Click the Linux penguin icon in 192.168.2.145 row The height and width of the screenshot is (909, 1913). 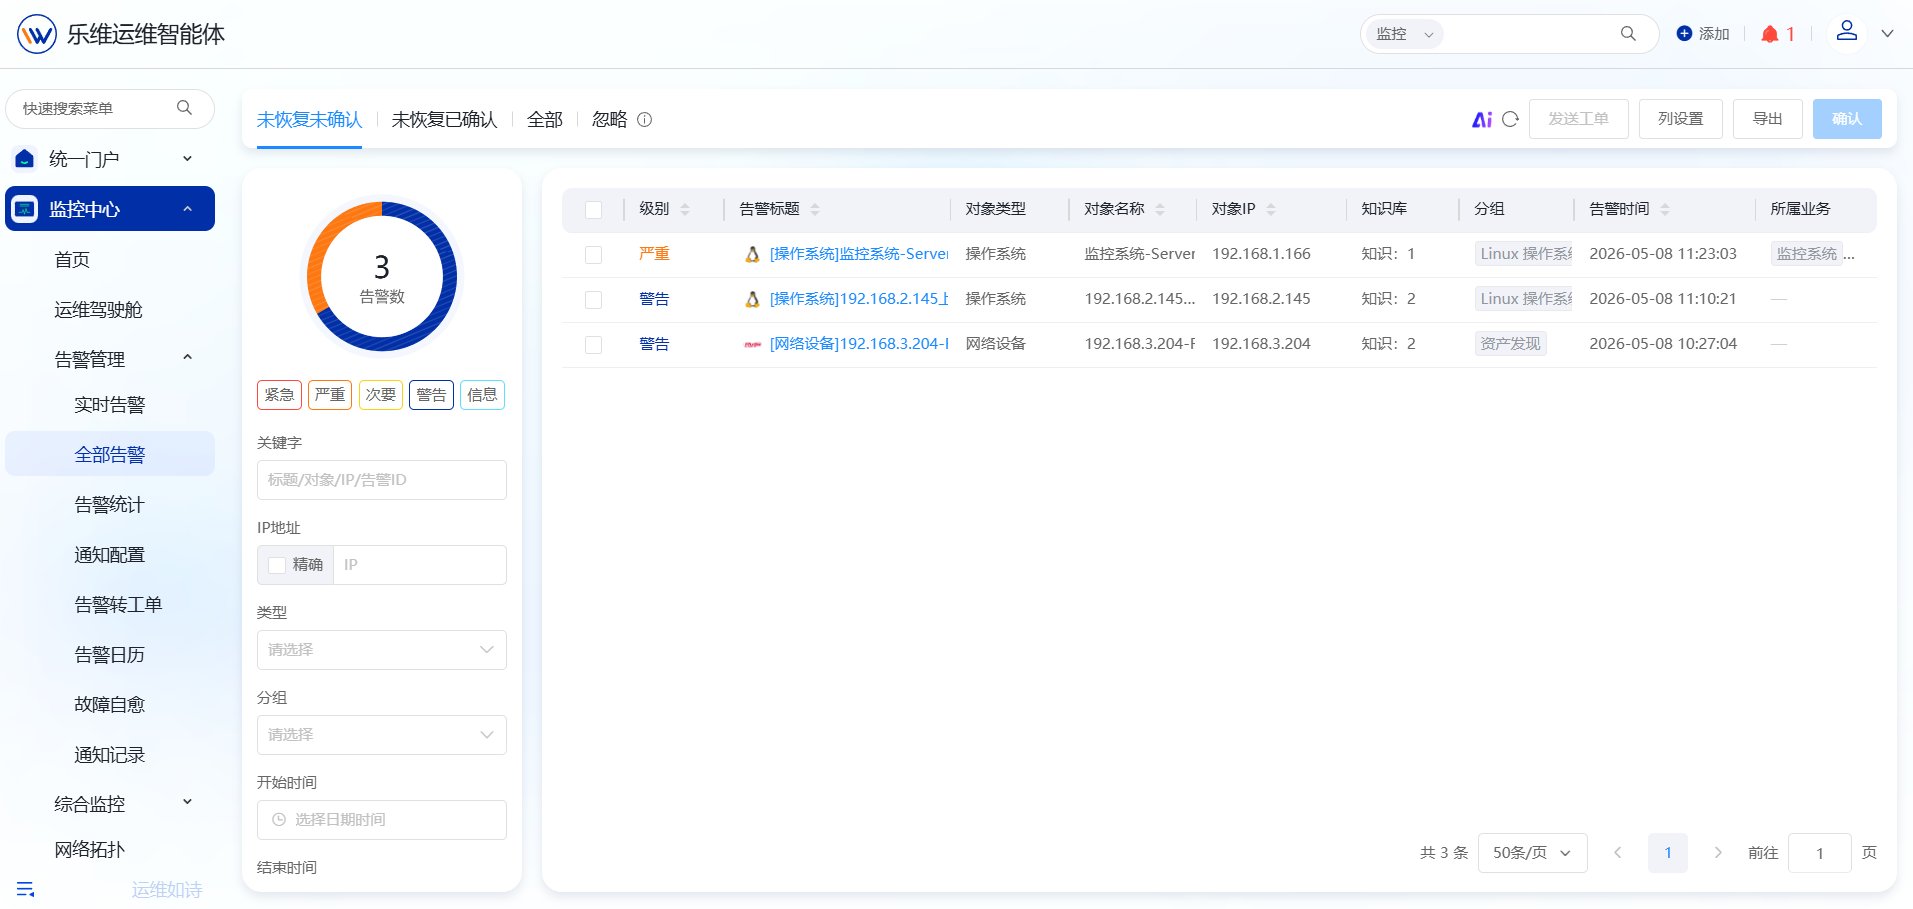(x=752, y=300)
